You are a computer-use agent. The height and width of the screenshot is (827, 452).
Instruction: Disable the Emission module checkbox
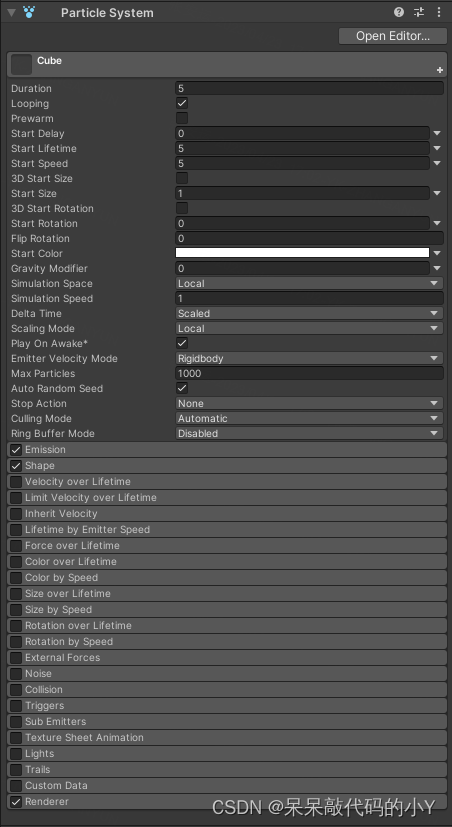click(16, 450)
